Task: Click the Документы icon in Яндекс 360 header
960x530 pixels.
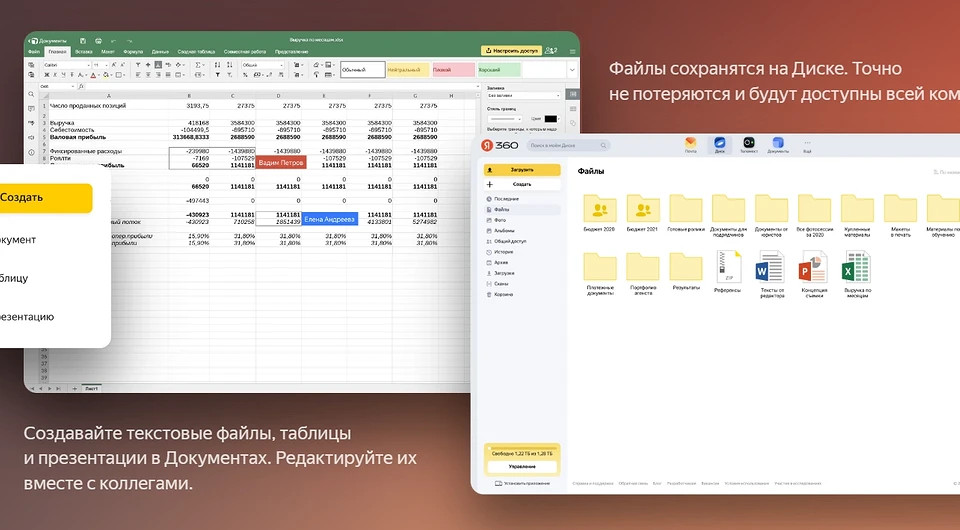Action: point(778,146)
